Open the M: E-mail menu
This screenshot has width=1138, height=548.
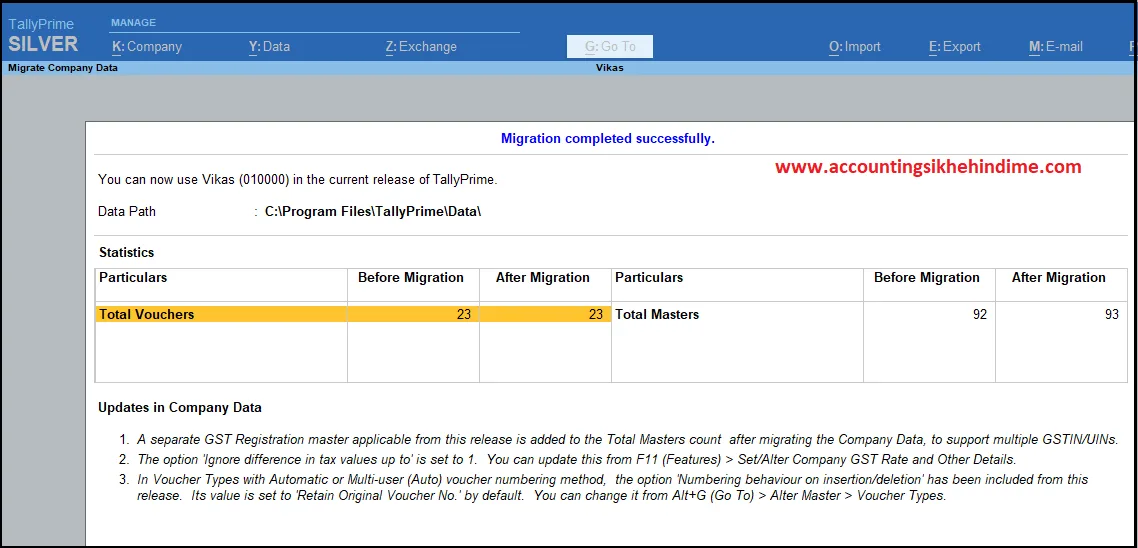(1055, 46)
